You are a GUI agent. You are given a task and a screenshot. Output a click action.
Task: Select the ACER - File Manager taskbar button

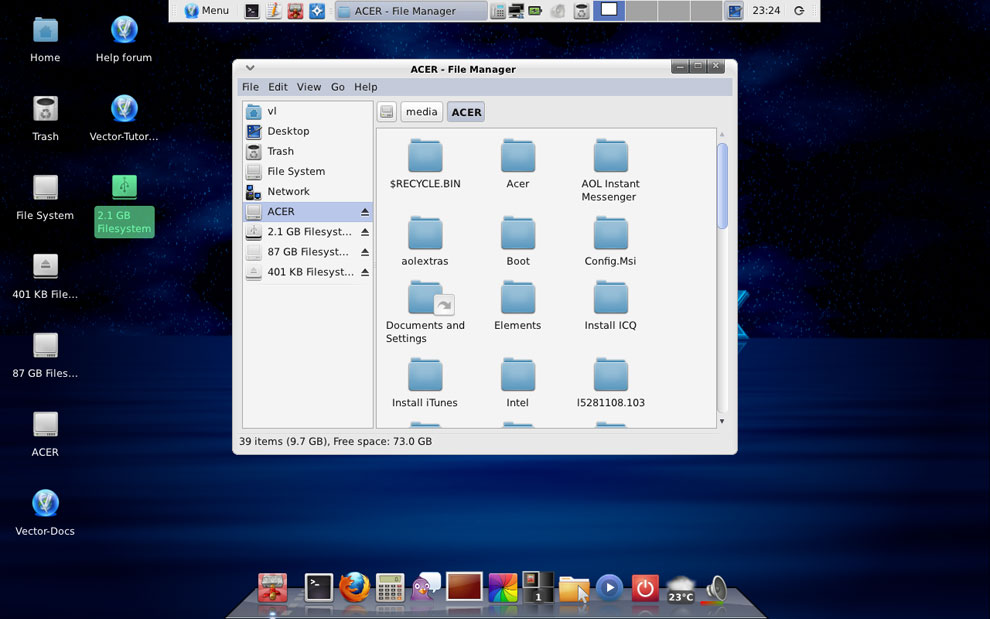coord(410,11)
